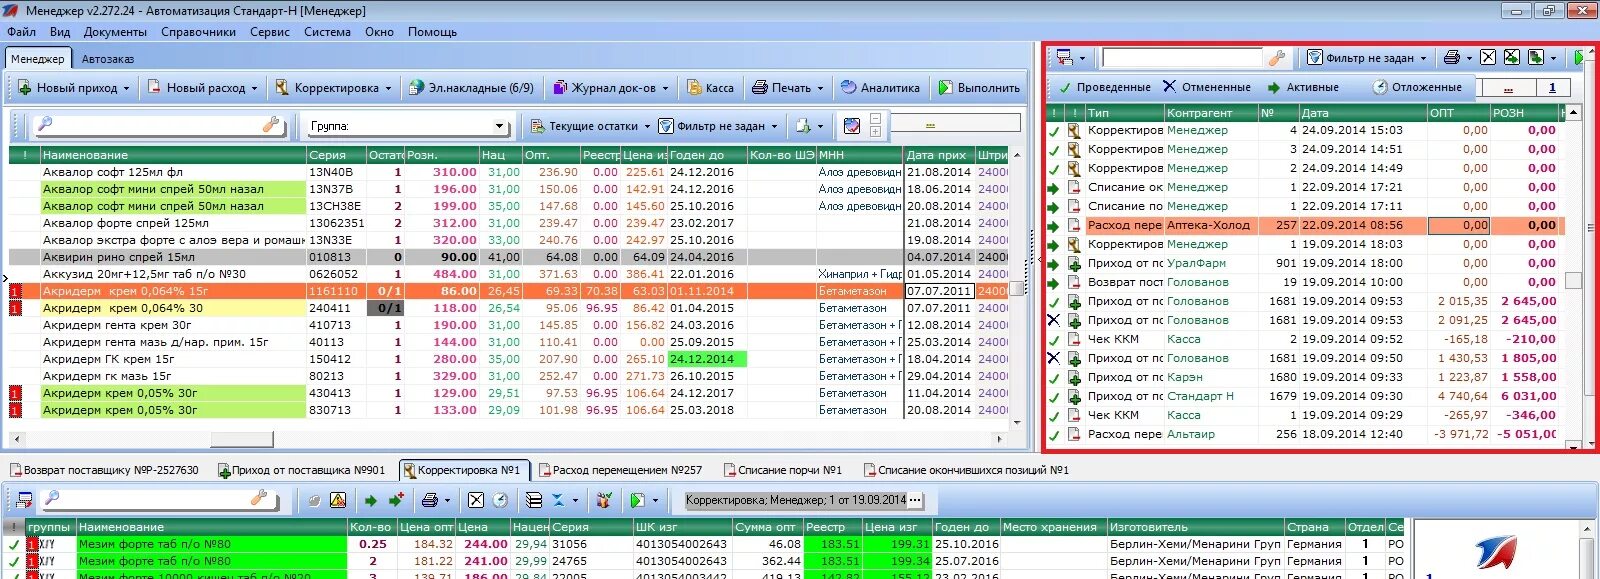This screenshot has height=579, width=1600.
Task: Select the Расход пере Аптека-Холод document row
Action: click(x=1305, y=225)
